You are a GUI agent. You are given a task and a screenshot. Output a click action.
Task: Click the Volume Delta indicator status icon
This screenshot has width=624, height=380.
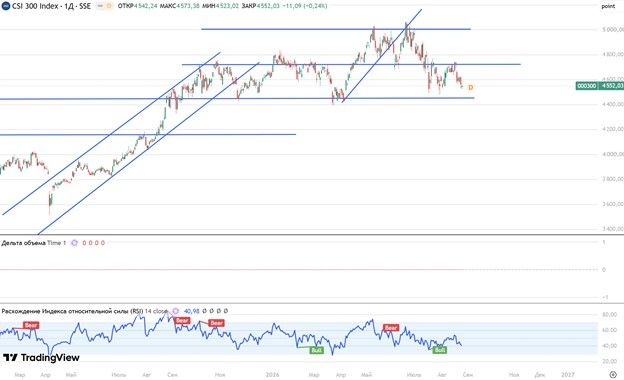(74, 243)
